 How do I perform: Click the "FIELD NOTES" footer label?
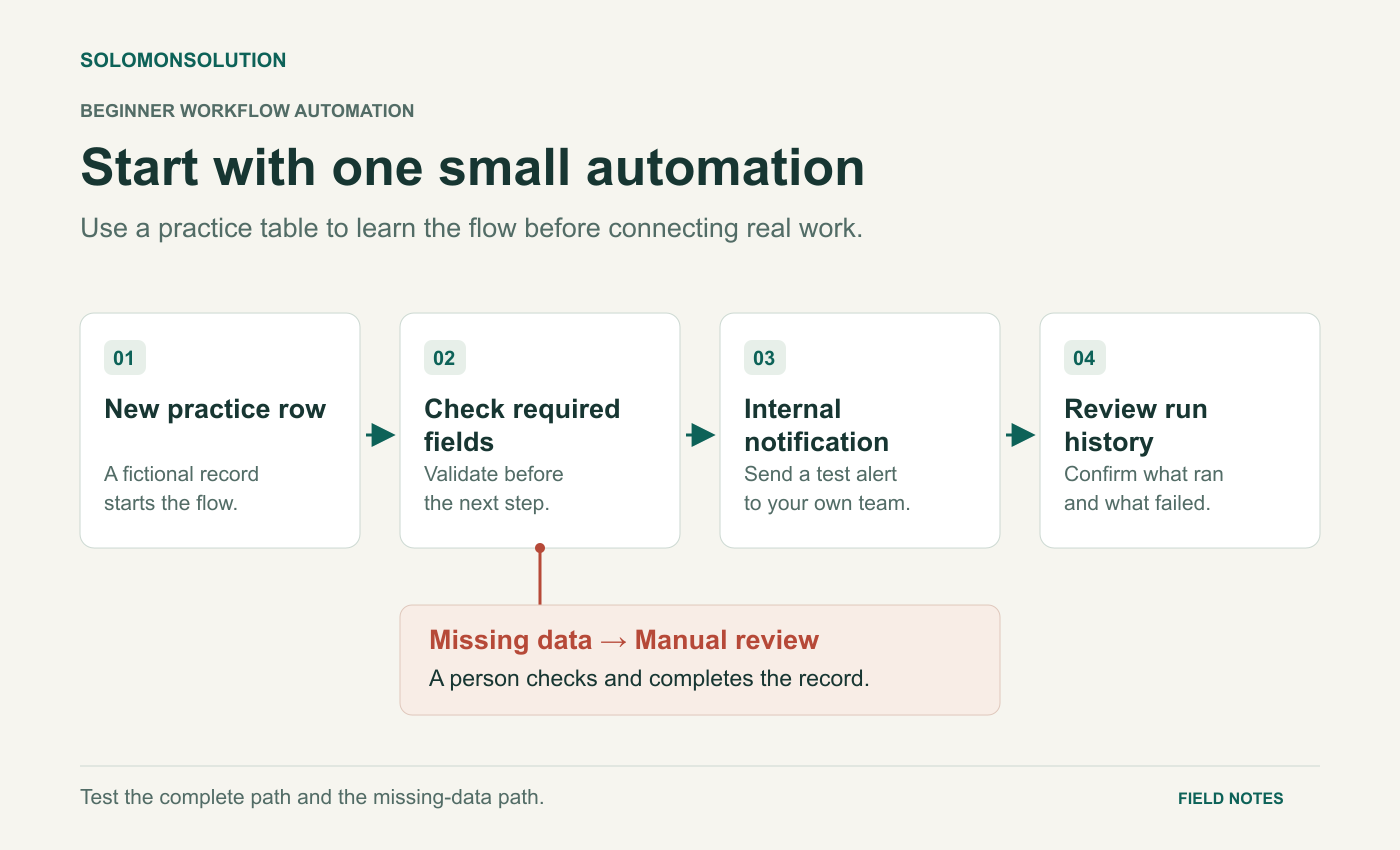(x=1231, y=799)
